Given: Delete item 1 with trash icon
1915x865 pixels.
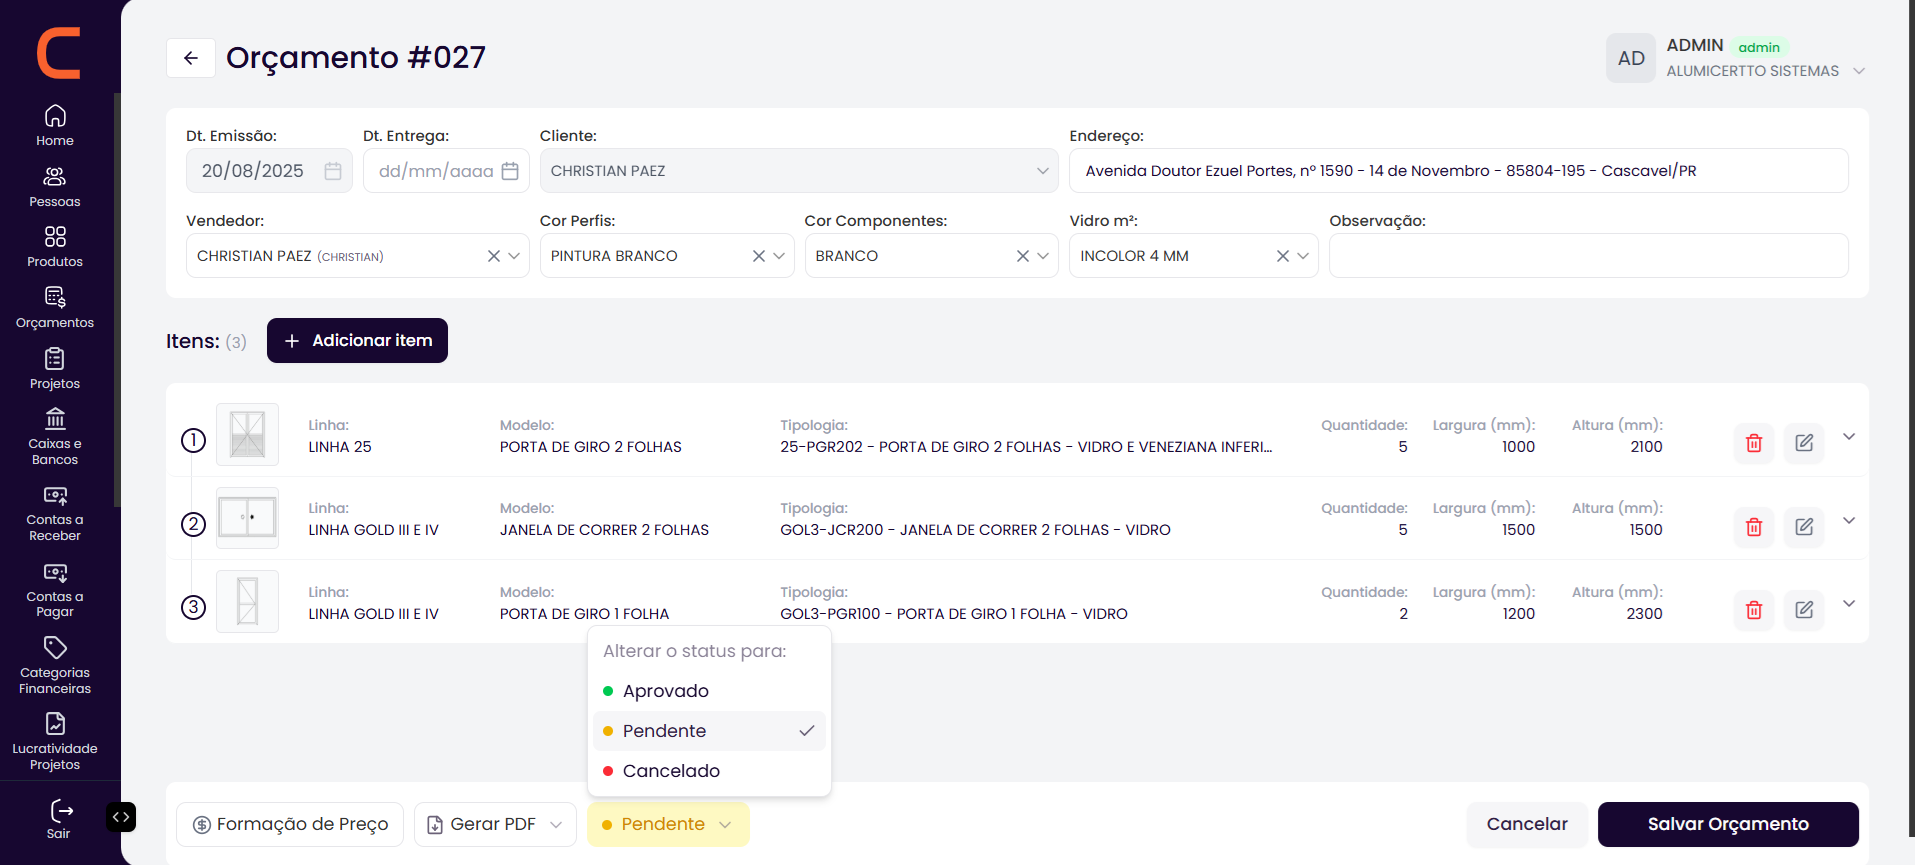Looking at the screenshot, I should pos(1753,443).
